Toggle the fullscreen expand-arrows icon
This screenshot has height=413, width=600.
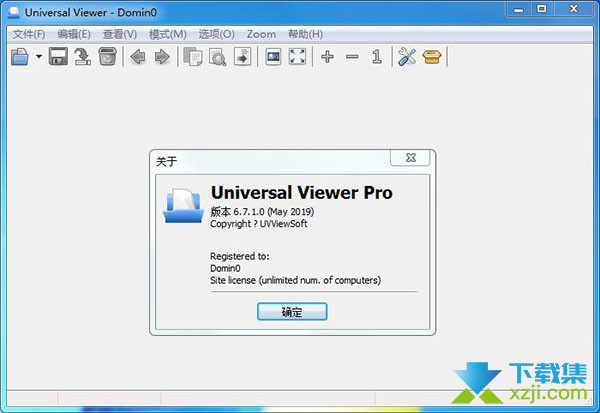click(297, 57)
